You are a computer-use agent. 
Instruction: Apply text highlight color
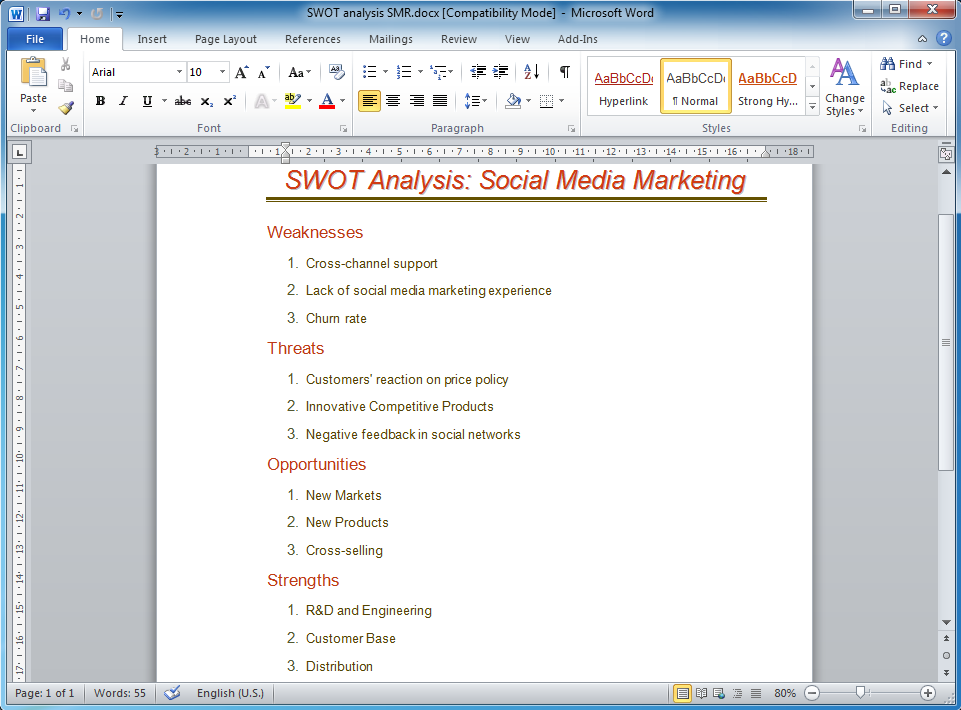290,101
